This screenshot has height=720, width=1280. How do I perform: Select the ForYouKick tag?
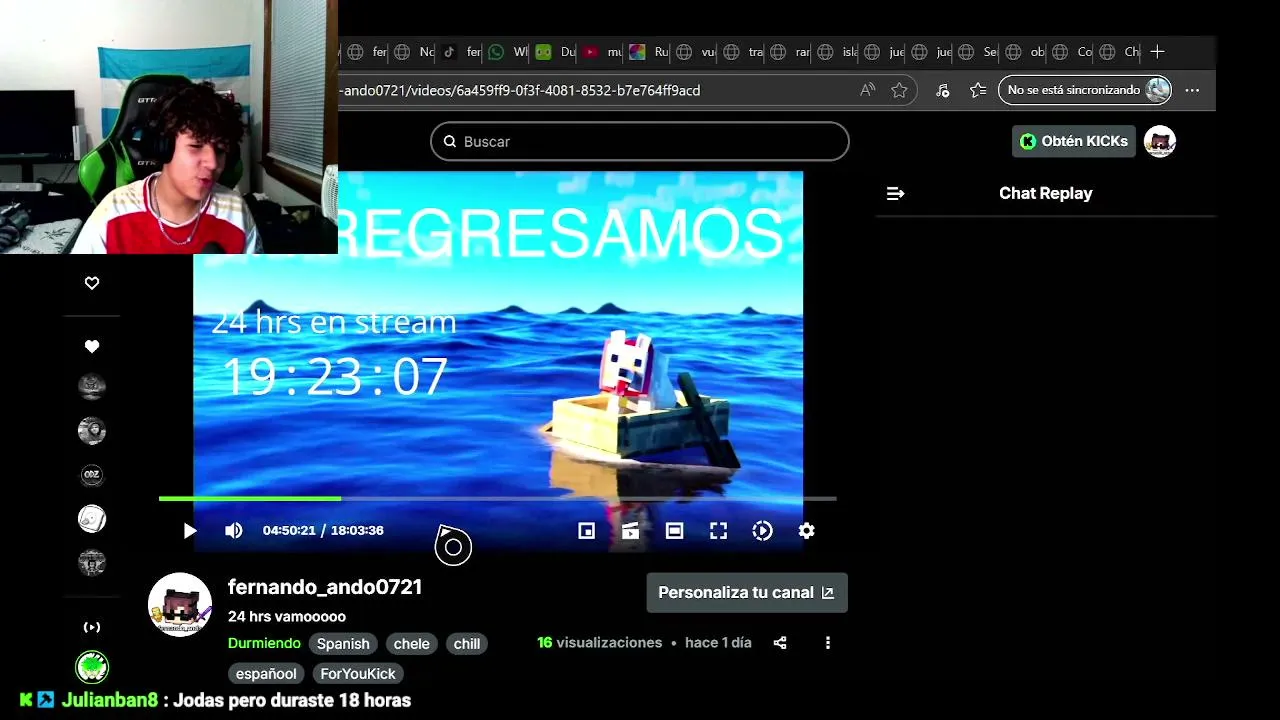click(358, 674)
